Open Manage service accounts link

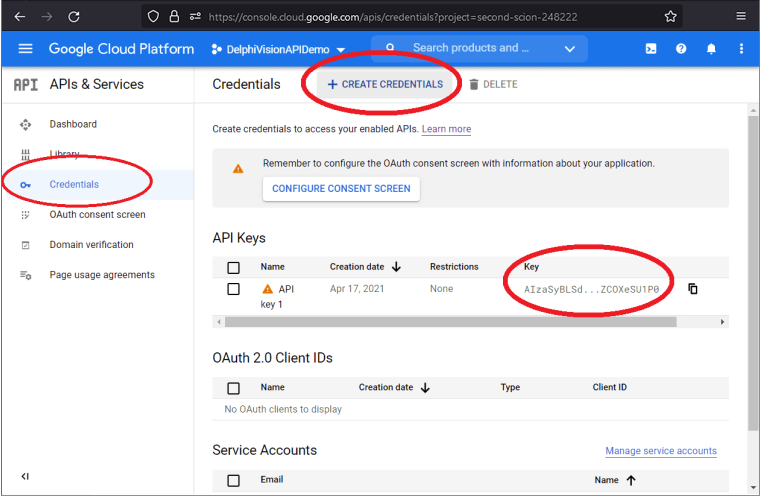pos(661,451)
